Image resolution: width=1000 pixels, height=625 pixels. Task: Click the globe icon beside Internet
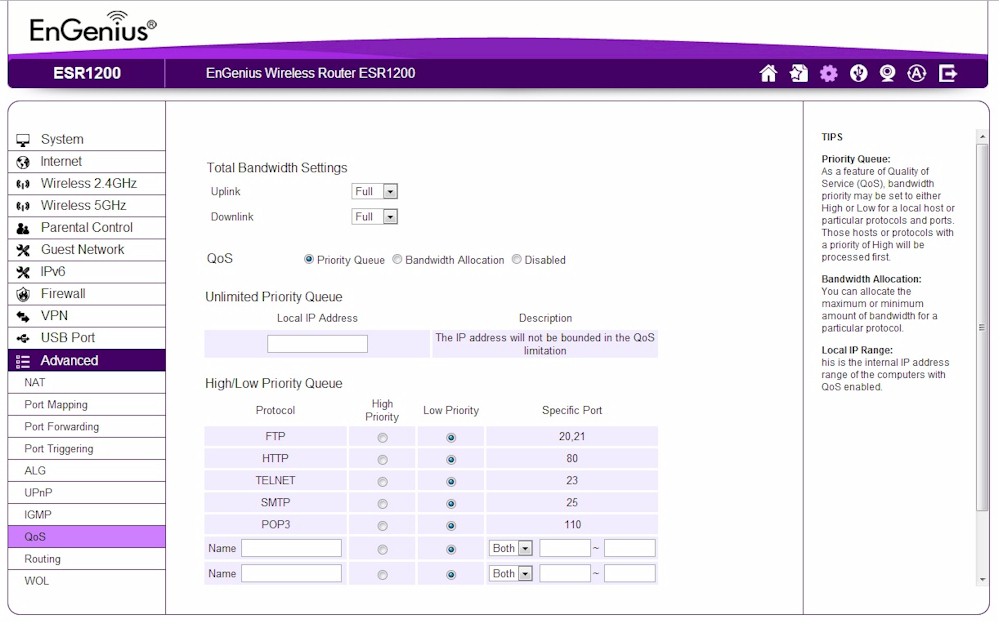(23, 162)
